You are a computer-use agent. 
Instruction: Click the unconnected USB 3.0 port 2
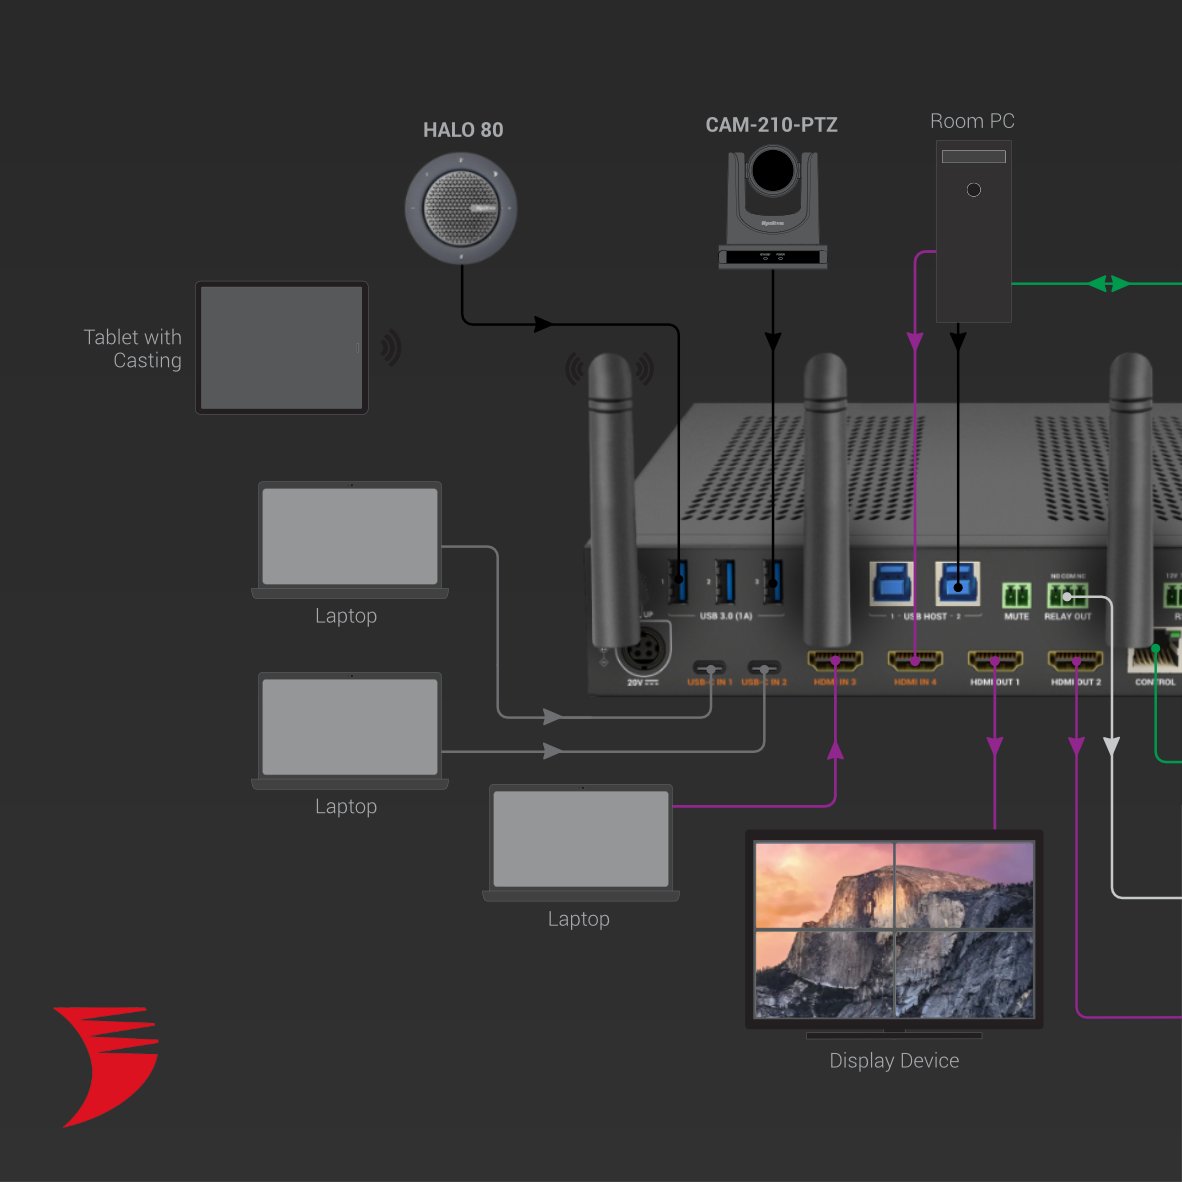click(725, 580)
